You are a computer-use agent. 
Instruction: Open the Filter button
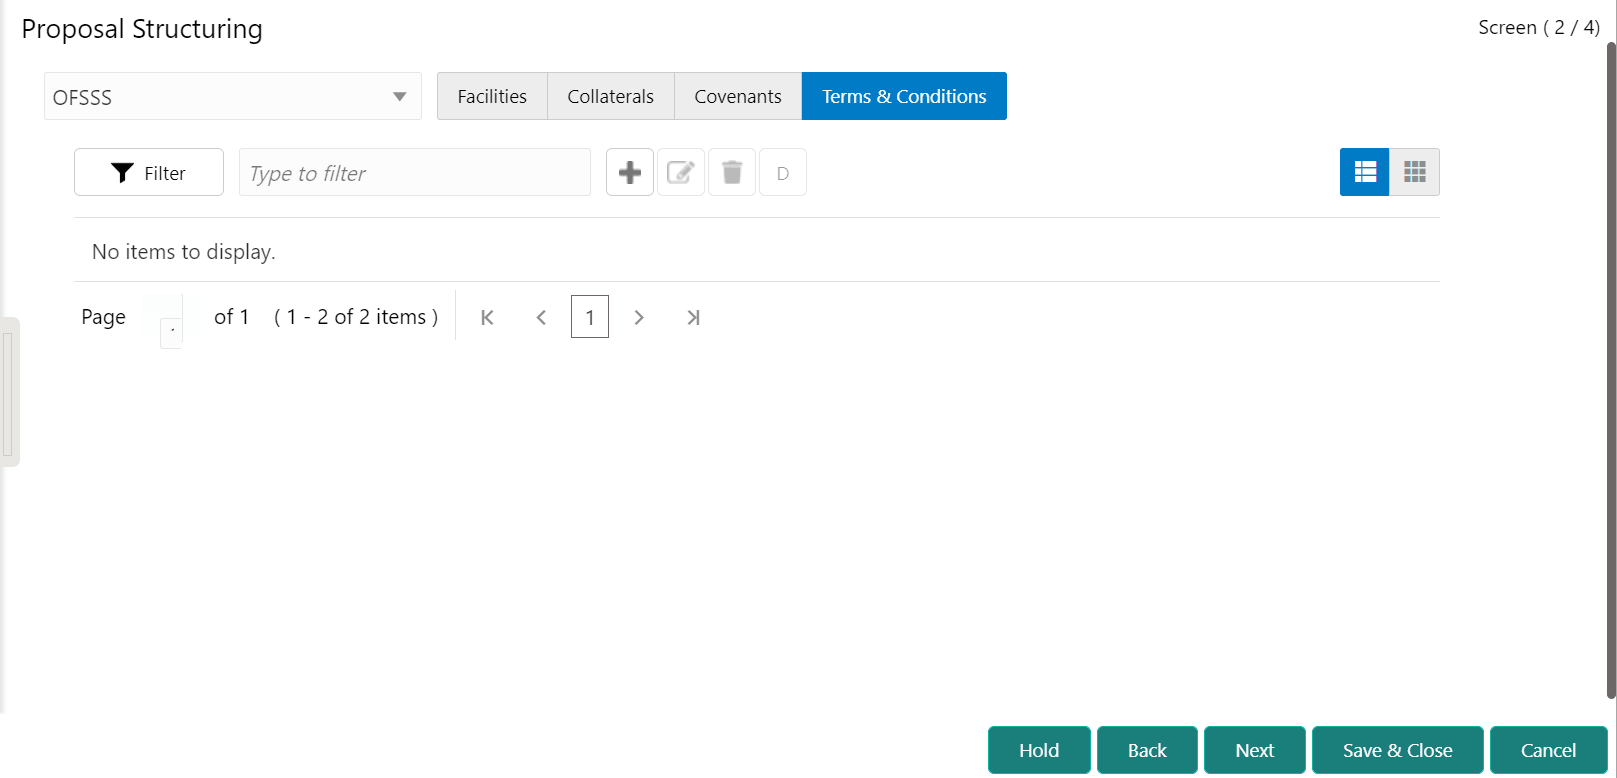point(149,172)
